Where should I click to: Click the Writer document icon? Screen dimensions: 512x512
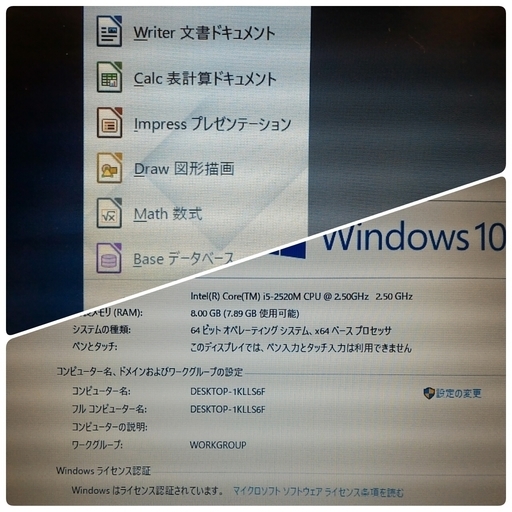(109, 31)
